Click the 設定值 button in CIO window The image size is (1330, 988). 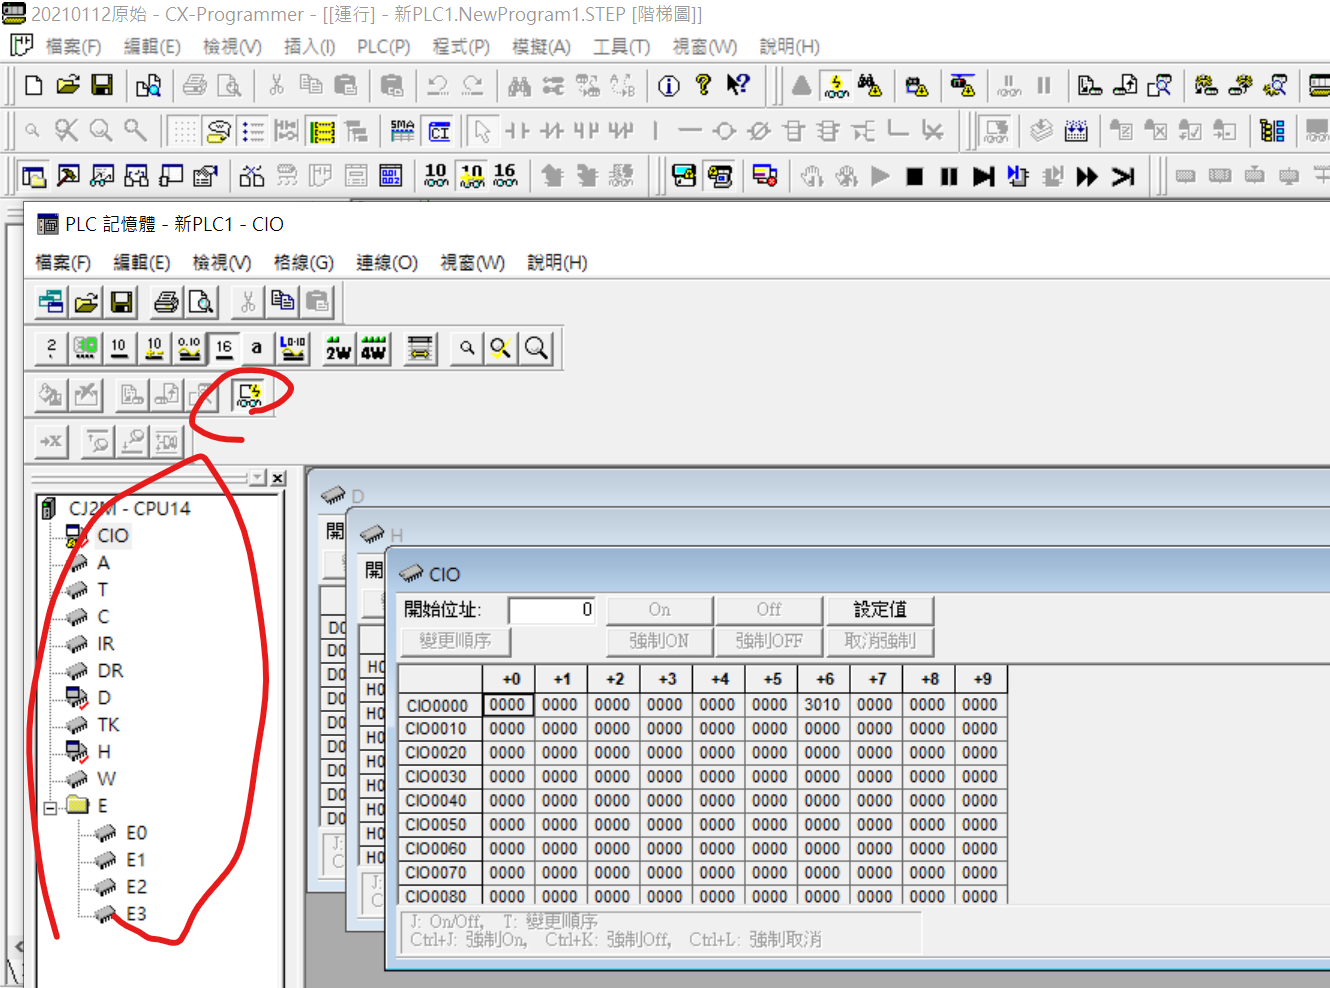[879, 610]
